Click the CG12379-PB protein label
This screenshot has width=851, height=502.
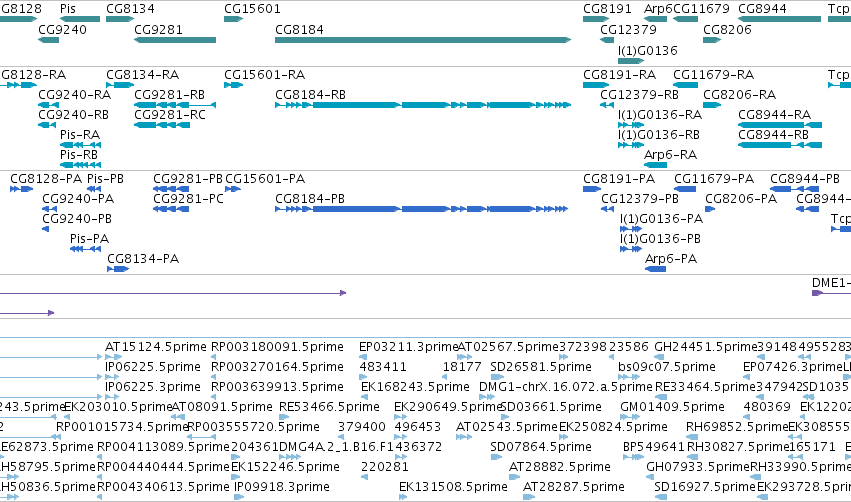click(640, 199)
